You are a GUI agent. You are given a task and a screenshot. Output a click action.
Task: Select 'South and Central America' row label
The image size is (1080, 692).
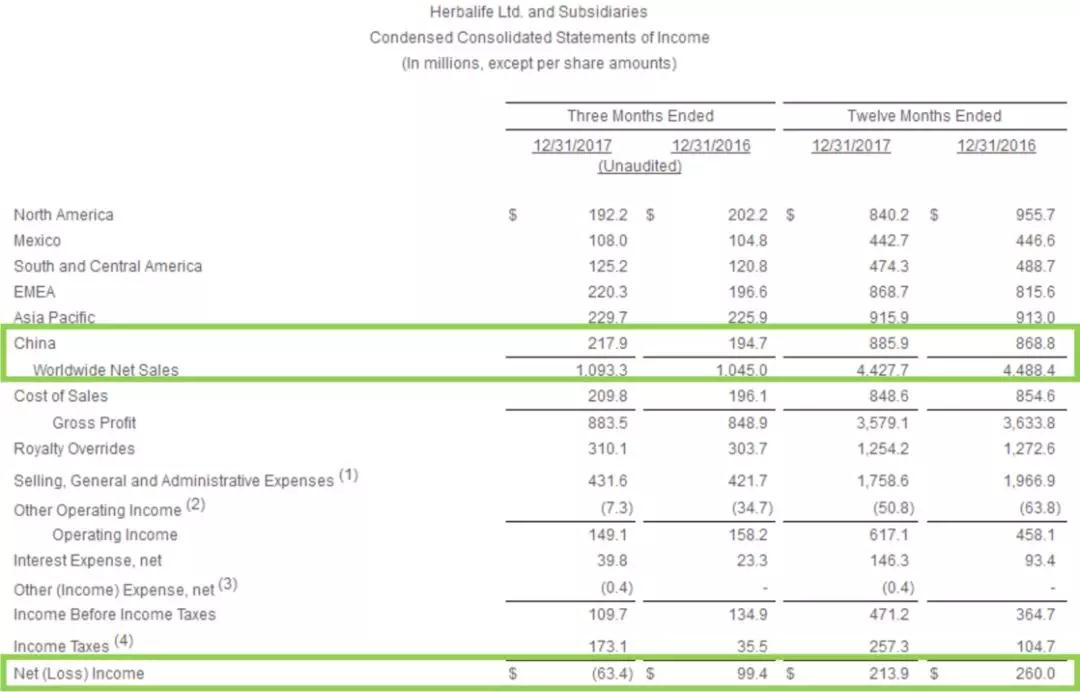107,266
